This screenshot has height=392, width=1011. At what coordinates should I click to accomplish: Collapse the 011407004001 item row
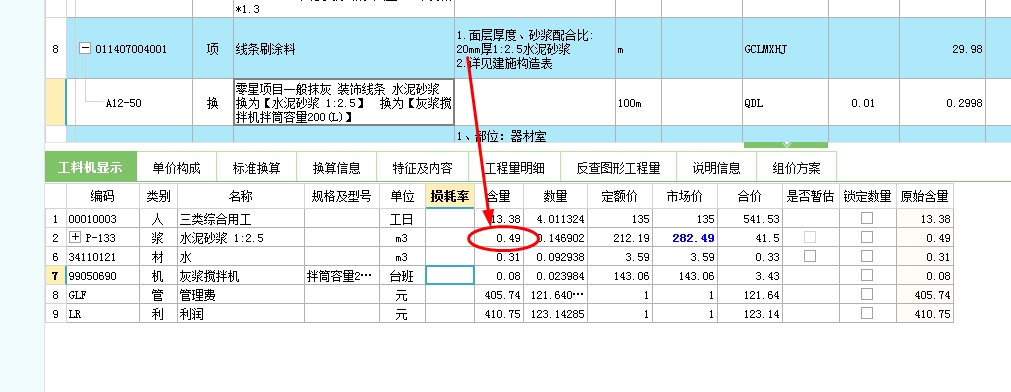click(84, 48)
